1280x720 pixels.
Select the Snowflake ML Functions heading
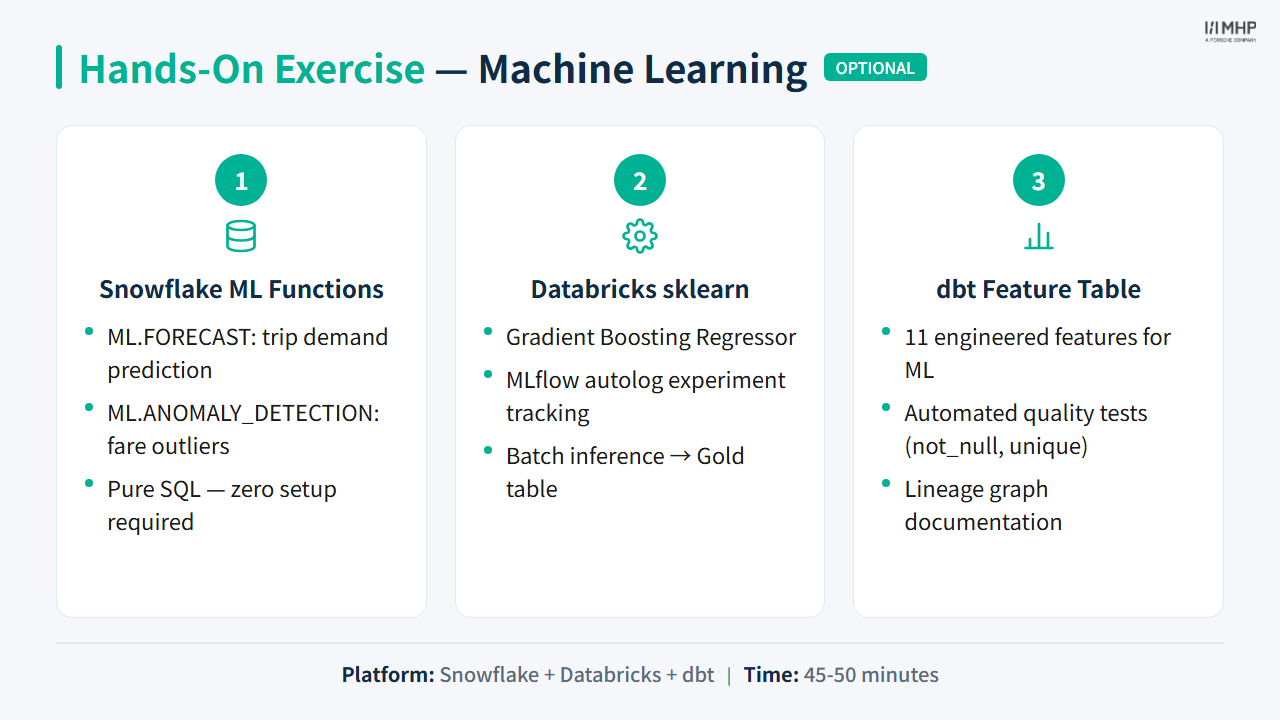241,290
